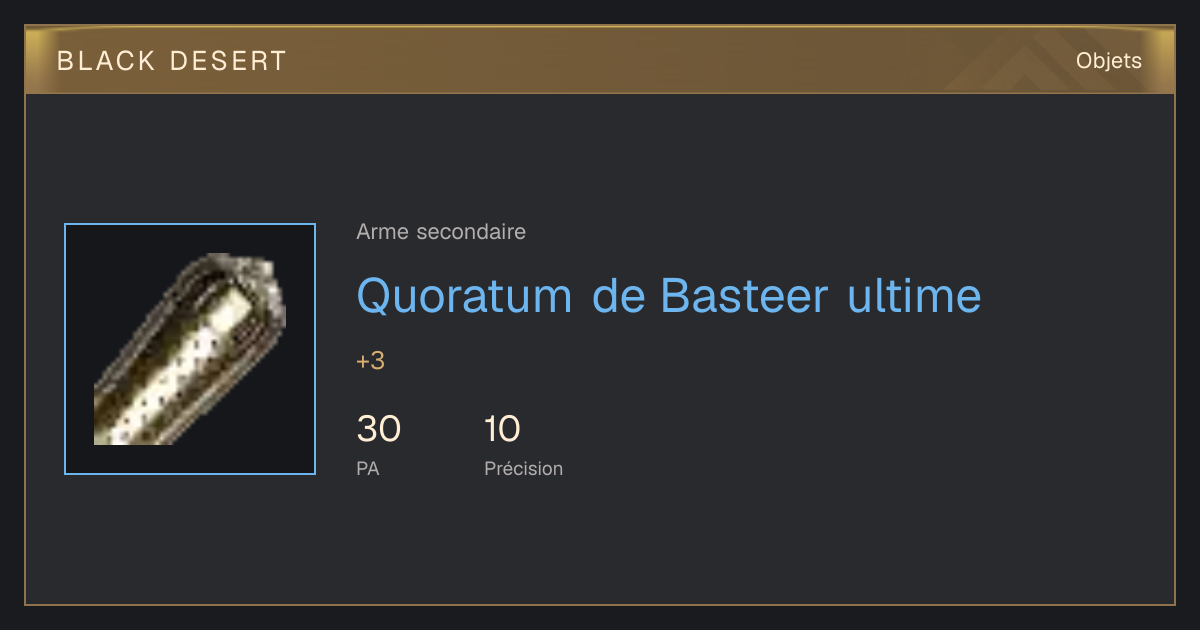Click the BLACK DESERT header title
1200x630 pixels.
tap(172, 61)
